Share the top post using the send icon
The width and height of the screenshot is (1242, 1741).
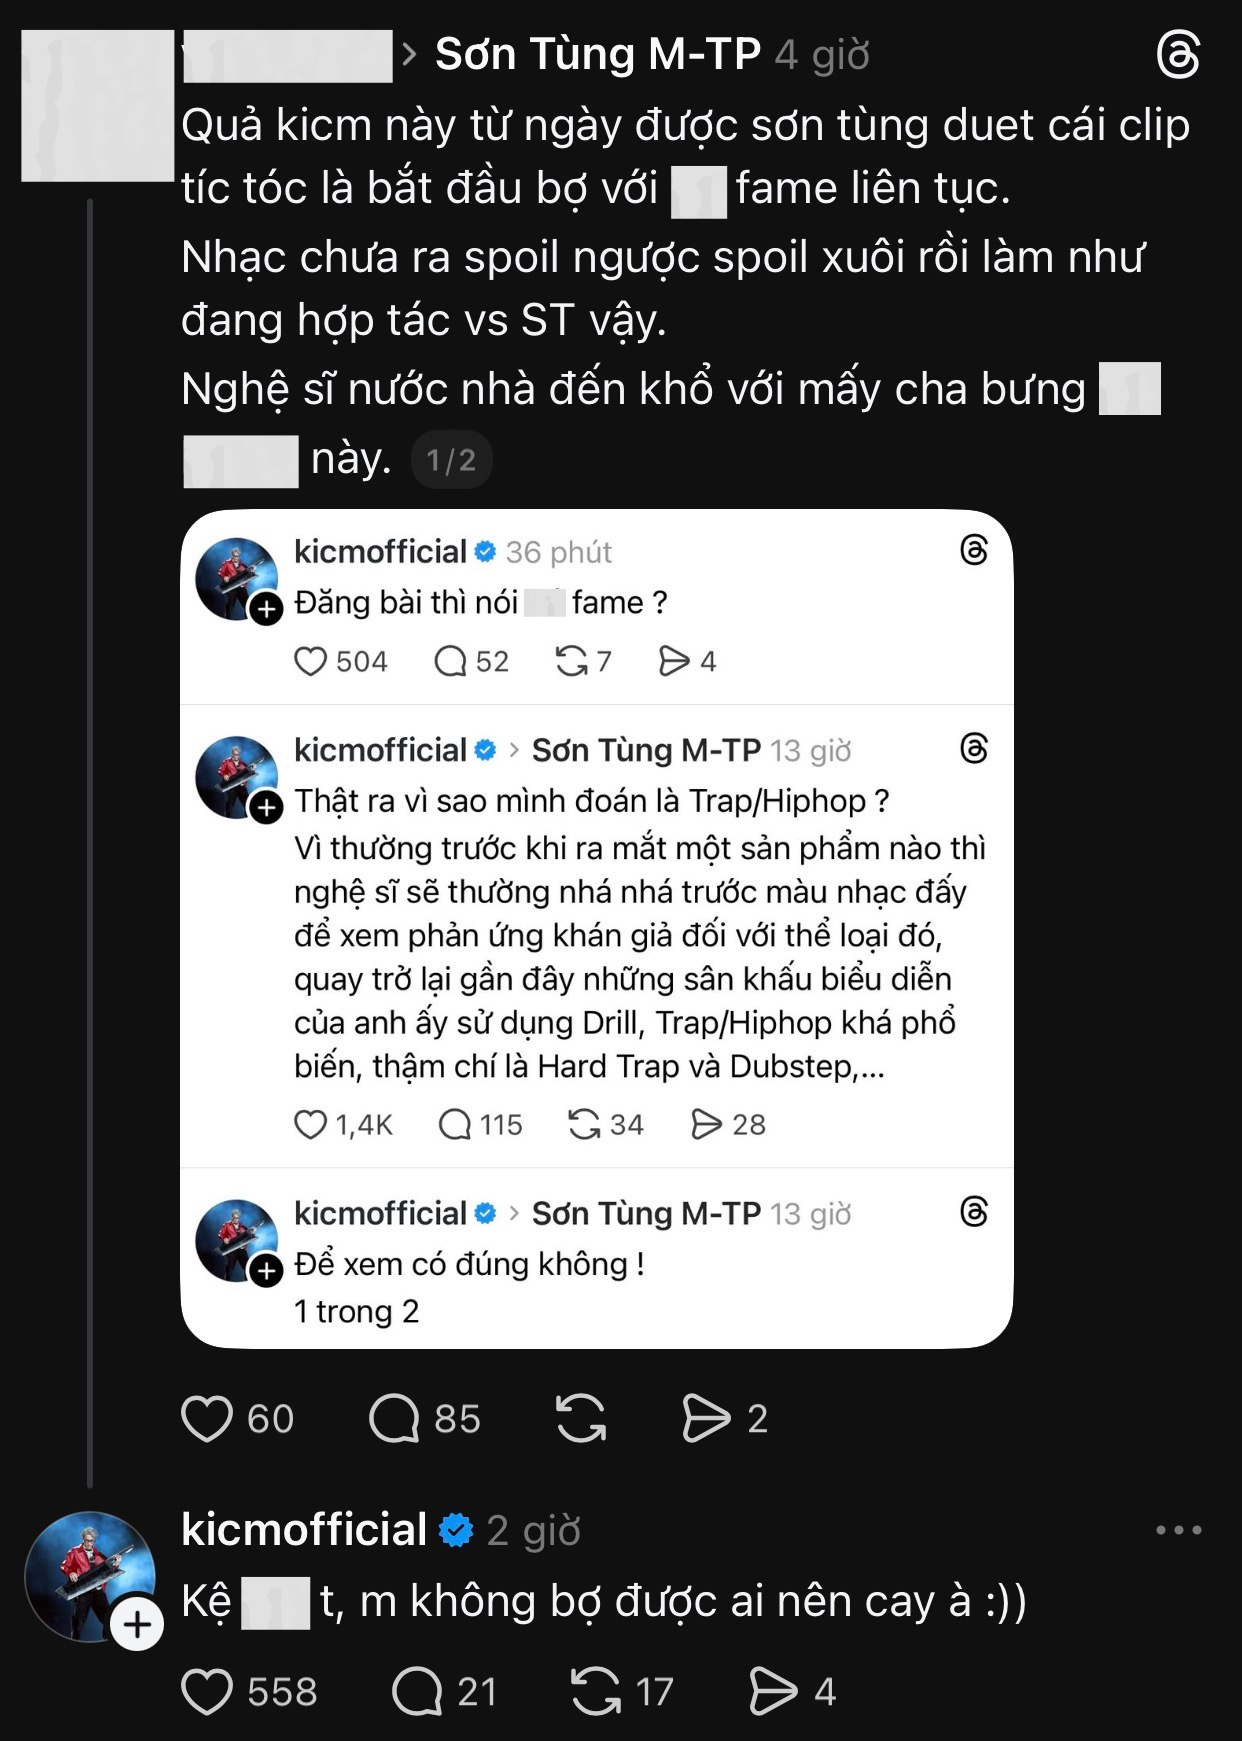(x=706, y=1419)
